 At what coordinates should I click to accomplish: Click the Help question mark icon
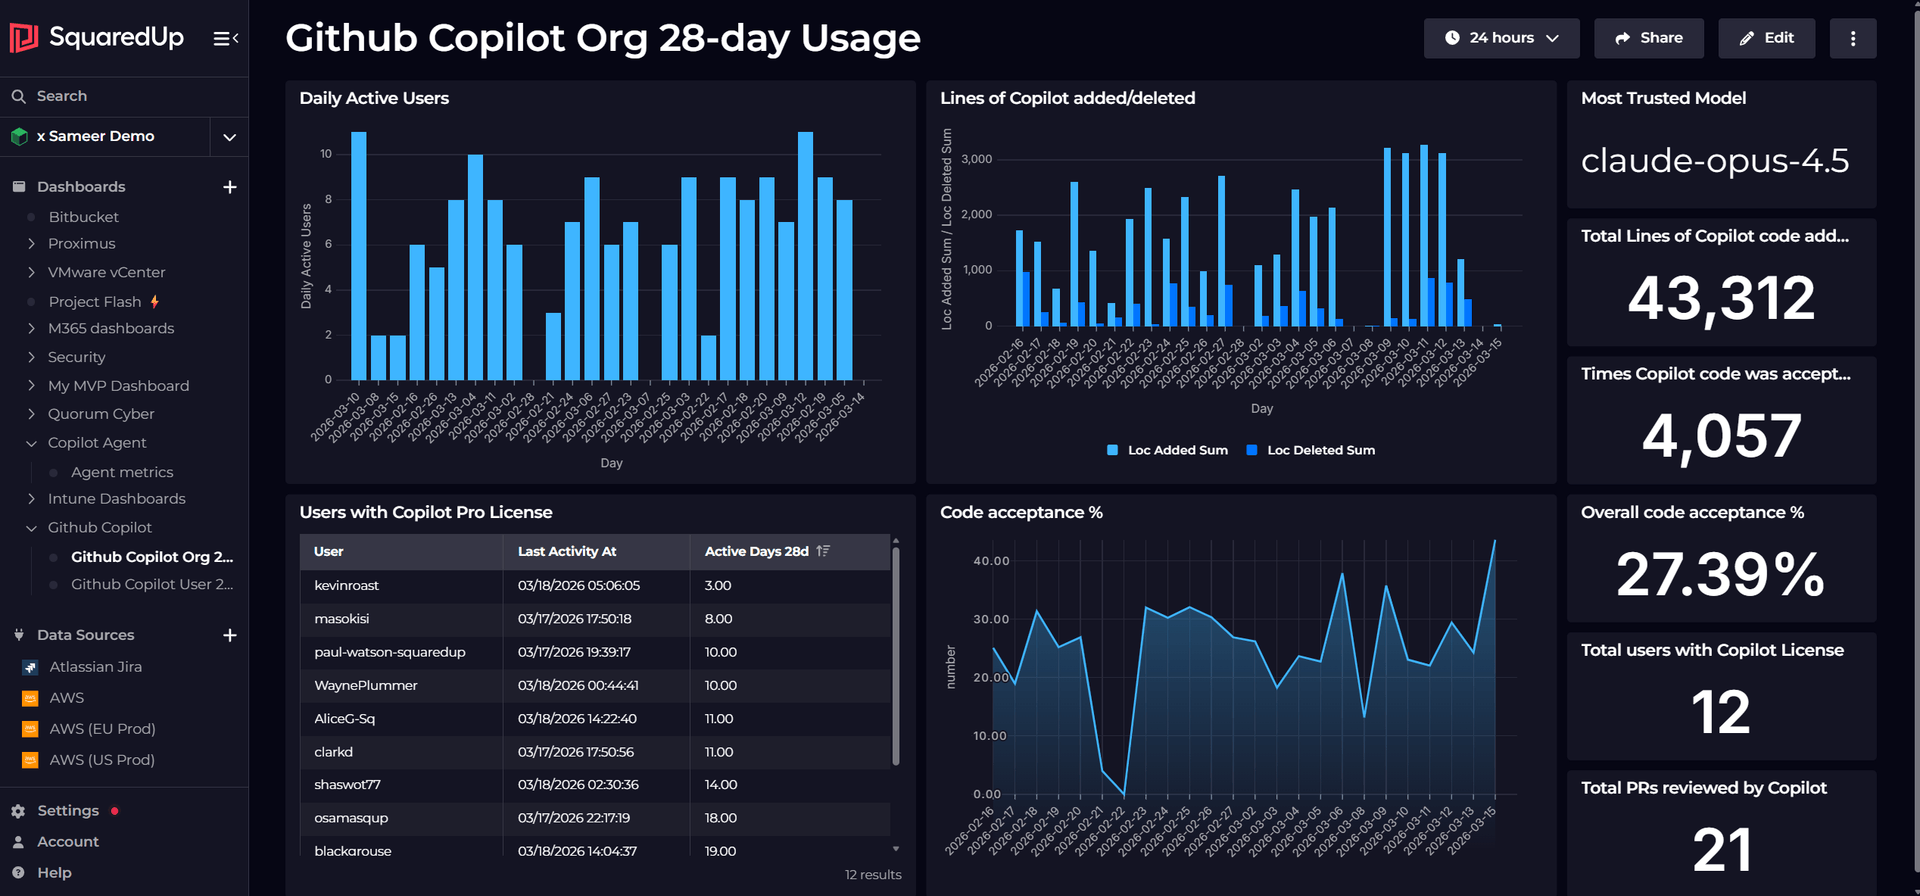point(18,873)
